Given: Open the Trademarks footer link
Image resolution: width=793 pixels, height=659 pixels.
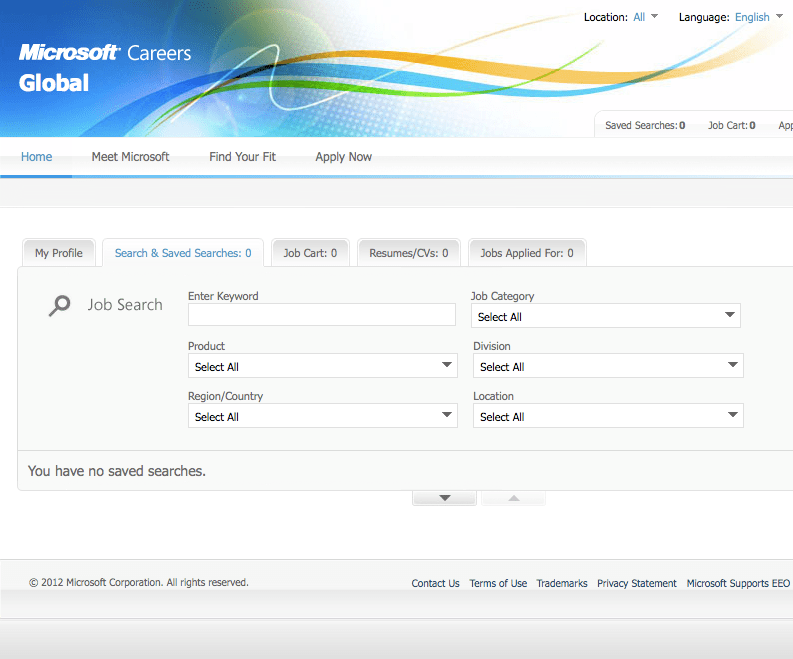Looking at the screenshot, I should click(x=562, y=583).
